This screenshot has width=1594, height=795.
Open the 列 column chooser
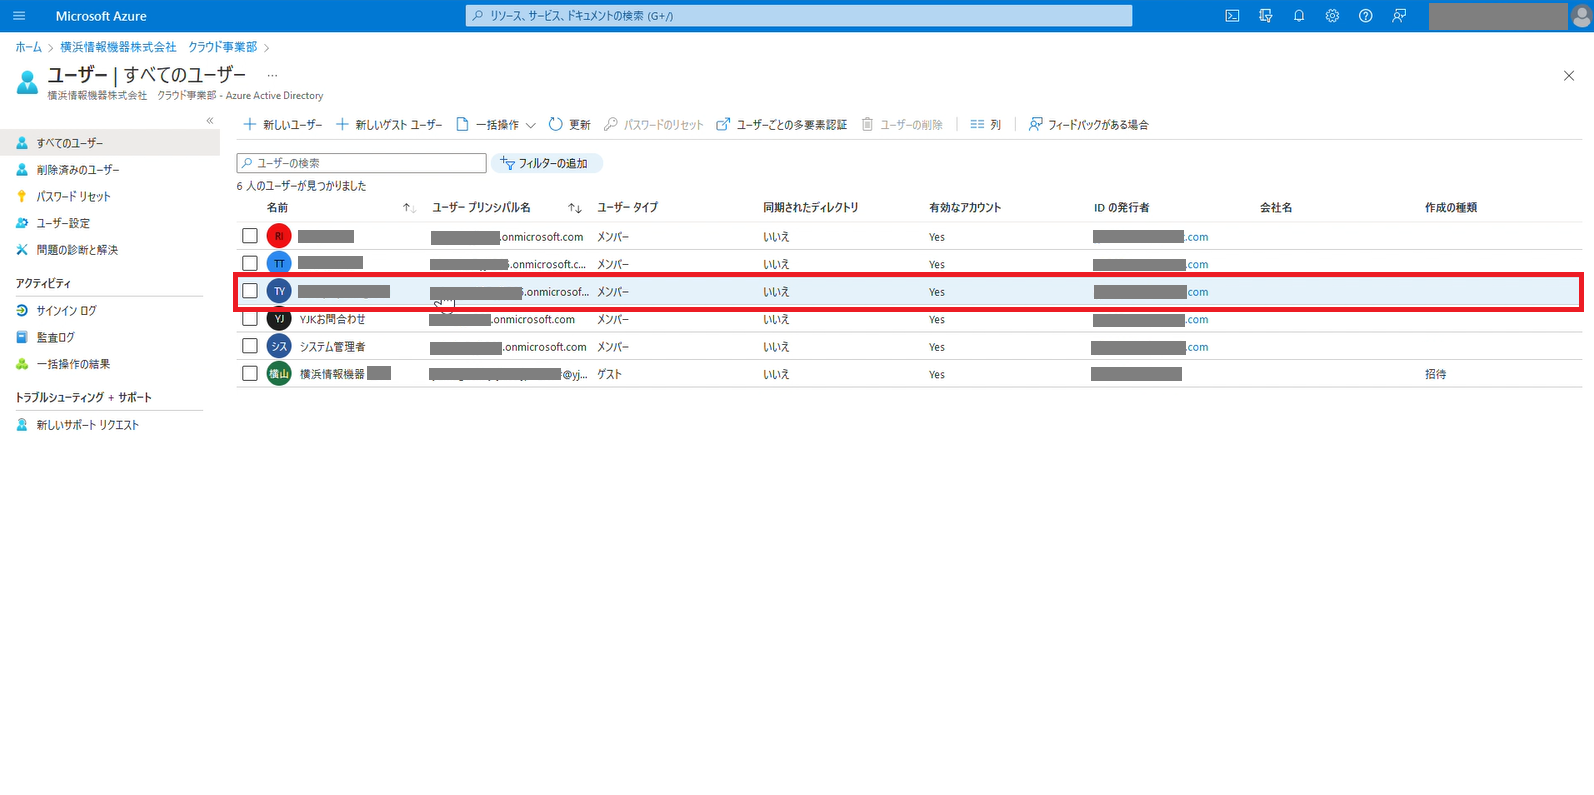(985, 125)
